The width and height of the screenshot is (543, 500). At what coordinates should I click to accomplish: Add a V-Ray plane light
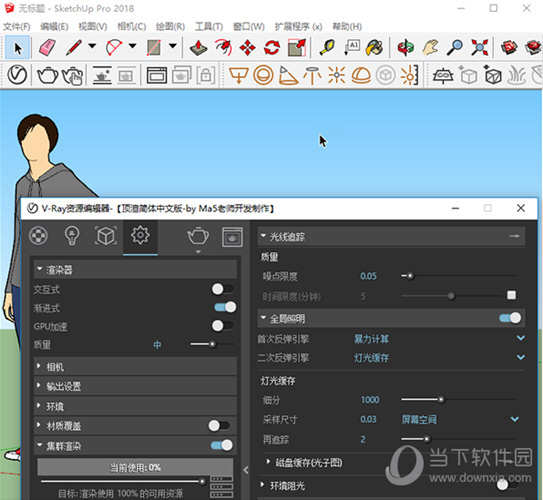(239, 75)
